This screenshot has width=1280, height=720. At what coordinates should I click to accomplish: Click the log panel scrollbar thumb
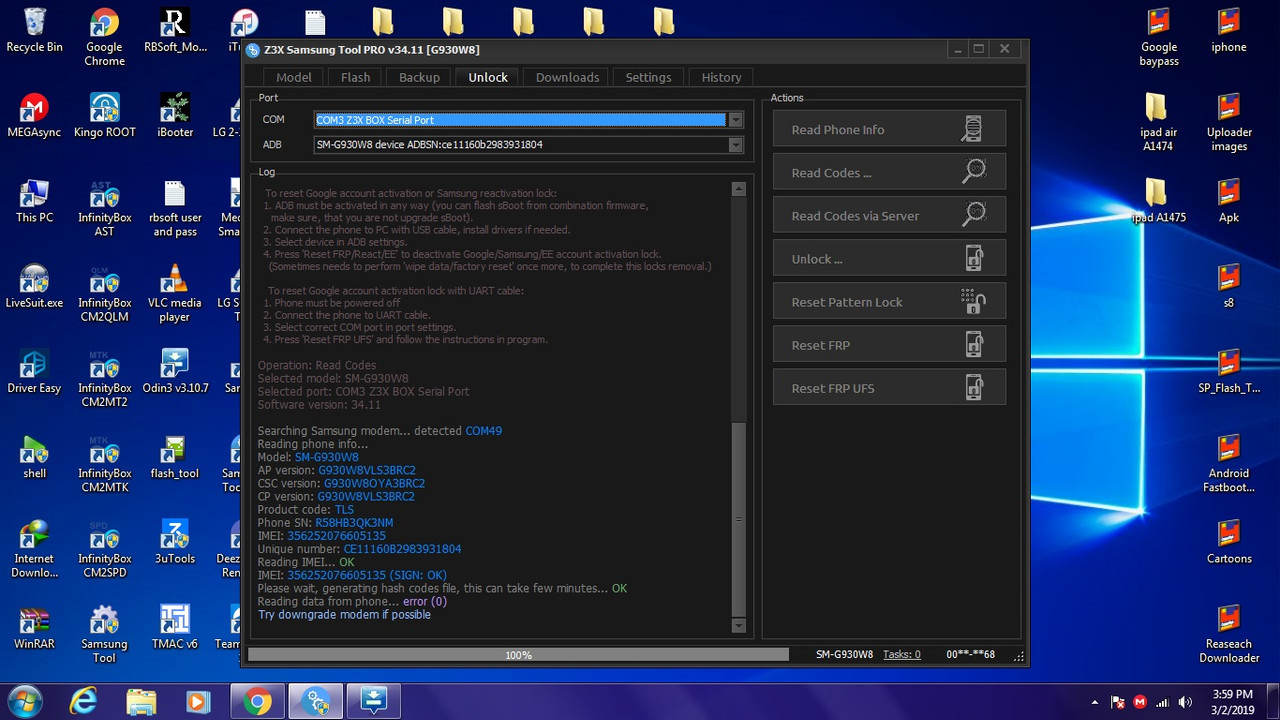pos(739,518)
